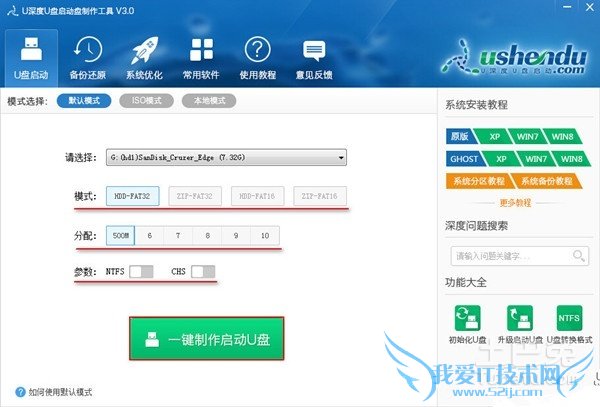Select 本地模式 mode
This screenshot has height=407, width=600.
click(209, 101)
